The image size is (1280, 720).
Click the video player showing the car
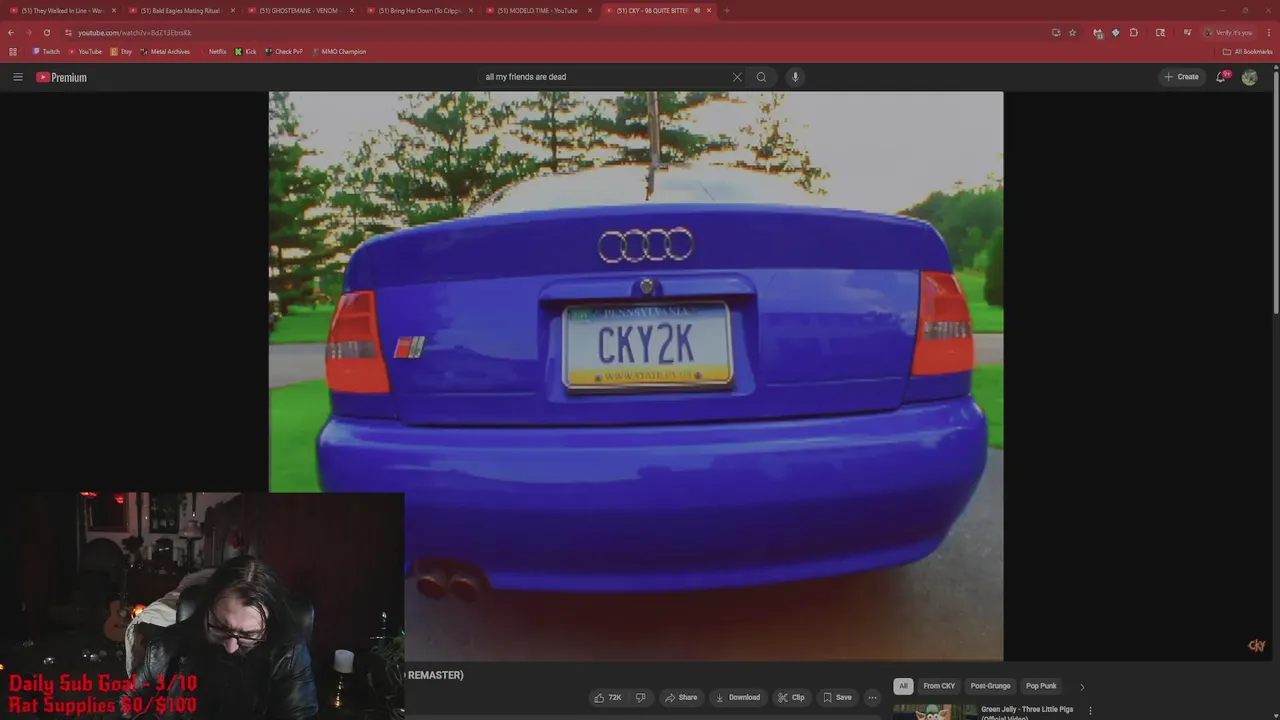click(x=636, y=376)
